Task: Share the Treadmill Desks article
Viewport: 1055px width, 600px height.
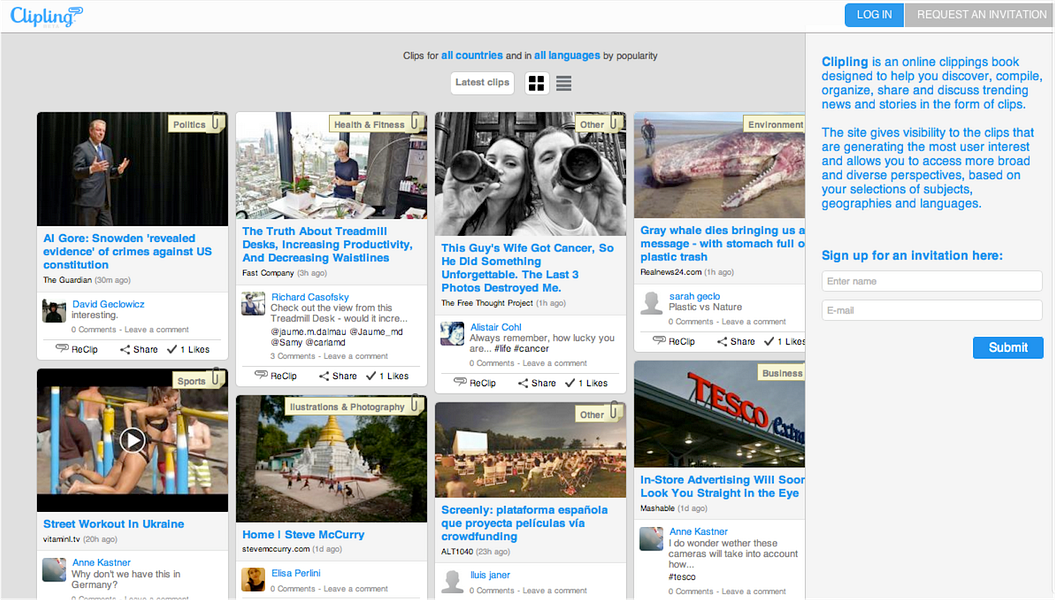Action: point(338,376)
